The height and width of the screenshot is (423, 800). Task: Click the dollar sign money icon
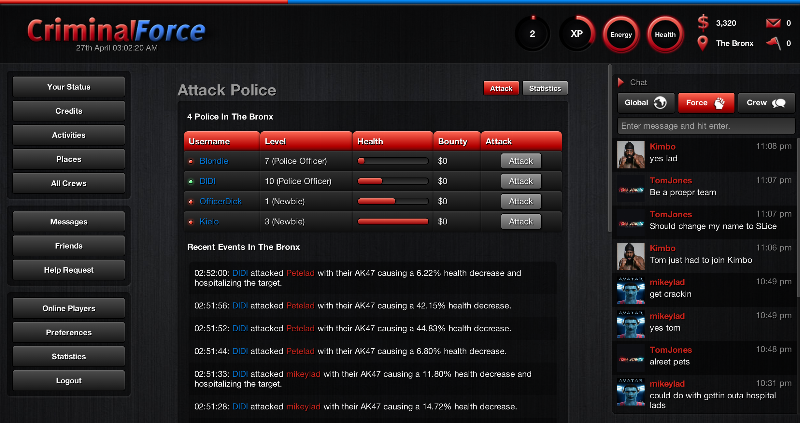703,22
